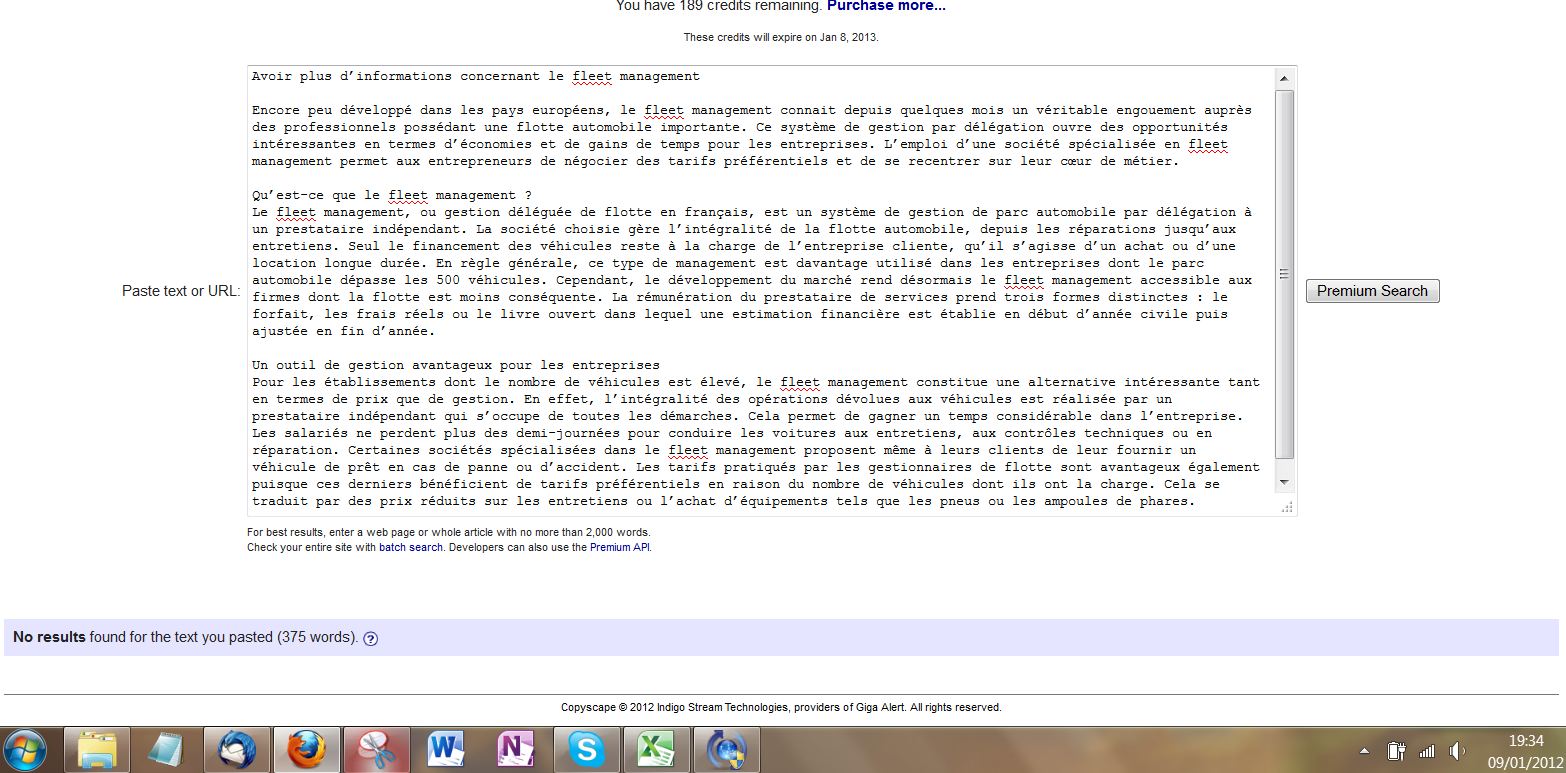Viewport: 1566px width, 773px height.
Task: Open OneNote from the taskbar
Action: click(x=516, y=749)
